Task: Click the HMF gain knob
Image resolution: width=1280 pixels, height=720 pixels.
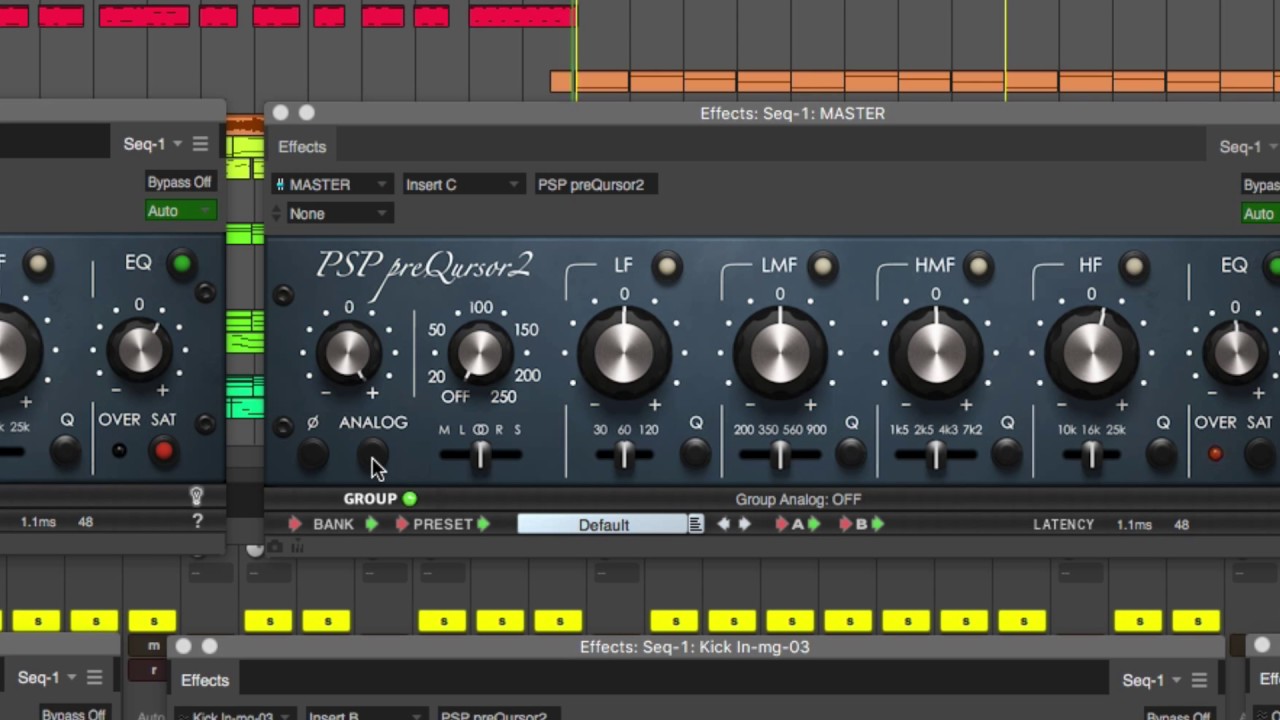Action: click(936, 355)
